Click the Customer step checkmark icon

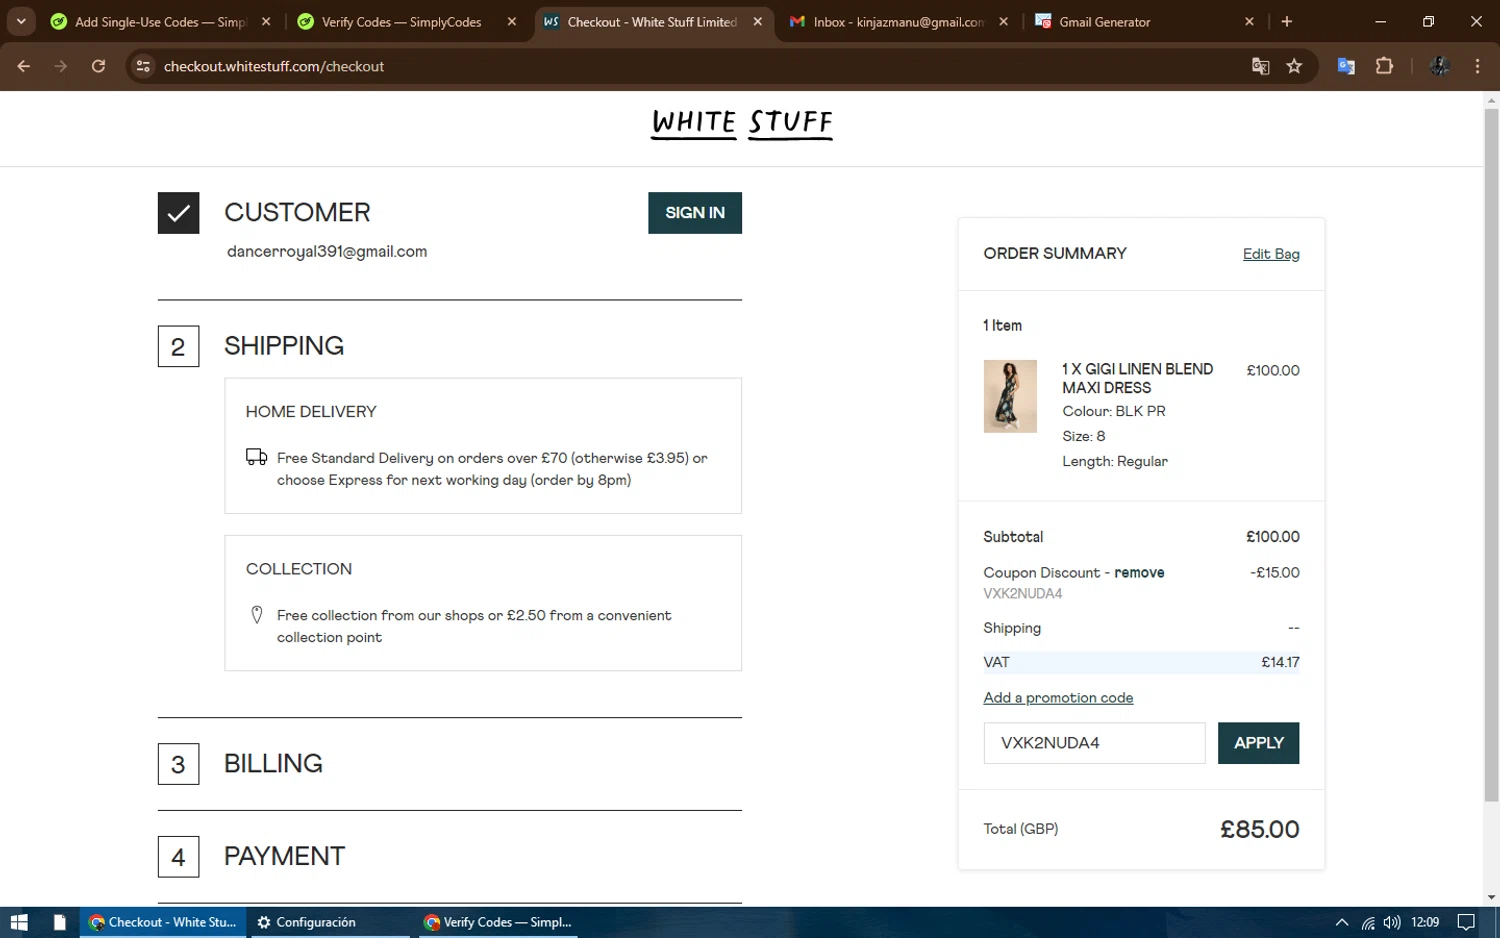(x=178, y=213)
